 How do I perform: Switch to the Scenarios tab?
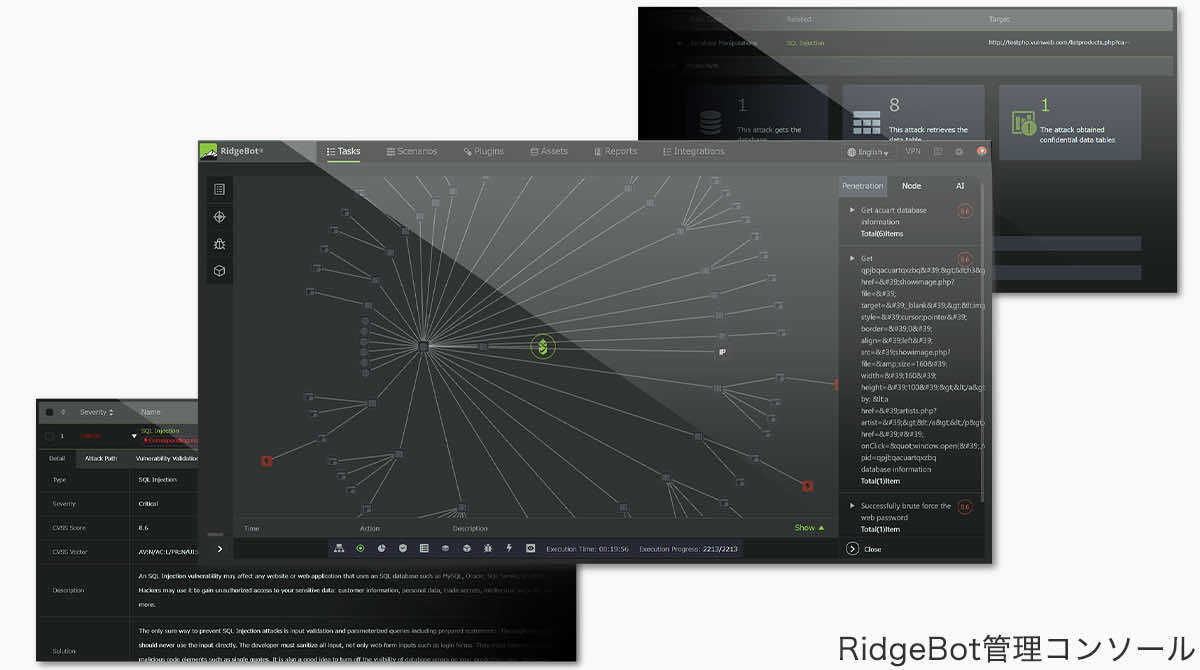coord(411,152)
